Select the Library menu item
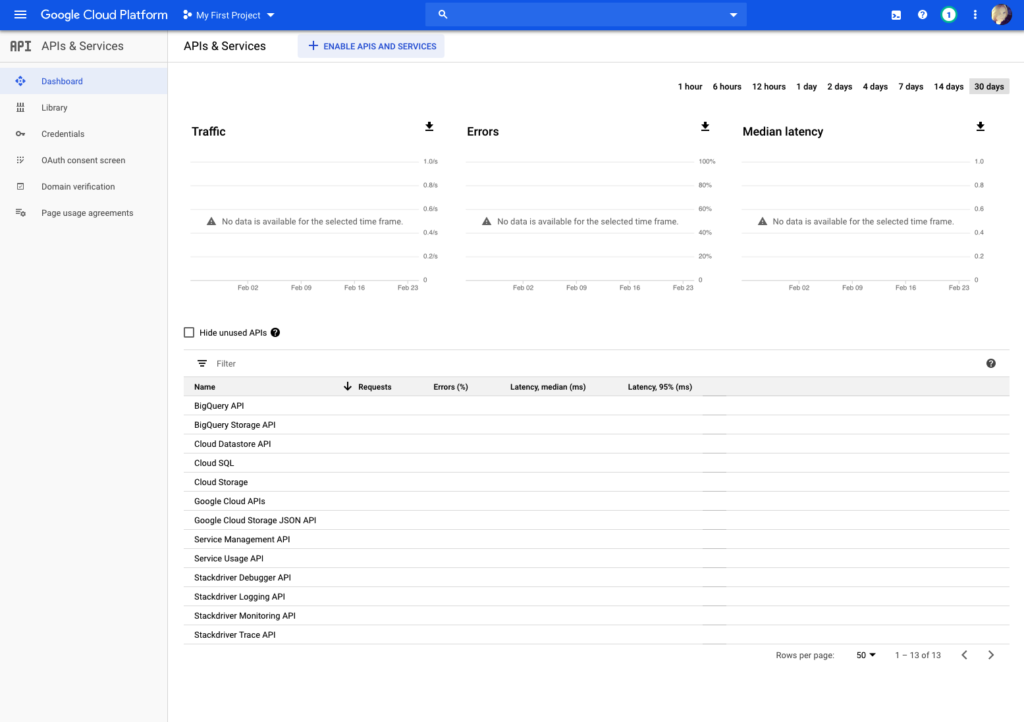The height and width of the screenshot is (722, 1024). coord(84,108)
